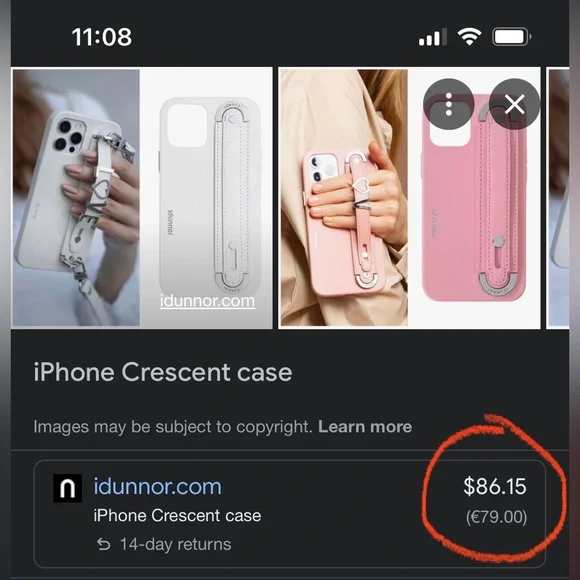This screenshot has width=580, height=580.
Task: Open the idunnor.com overlay link on image
Action: 208,301
